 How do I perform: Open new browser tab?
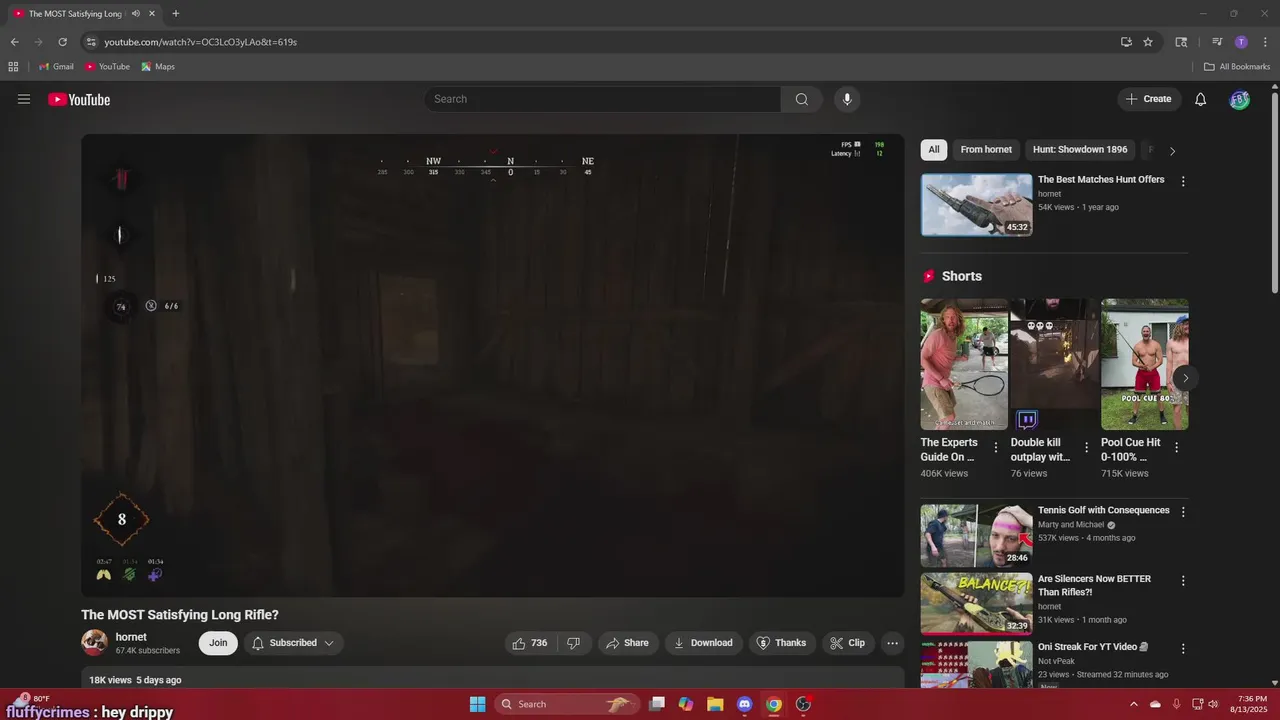[x=176, y=14]
